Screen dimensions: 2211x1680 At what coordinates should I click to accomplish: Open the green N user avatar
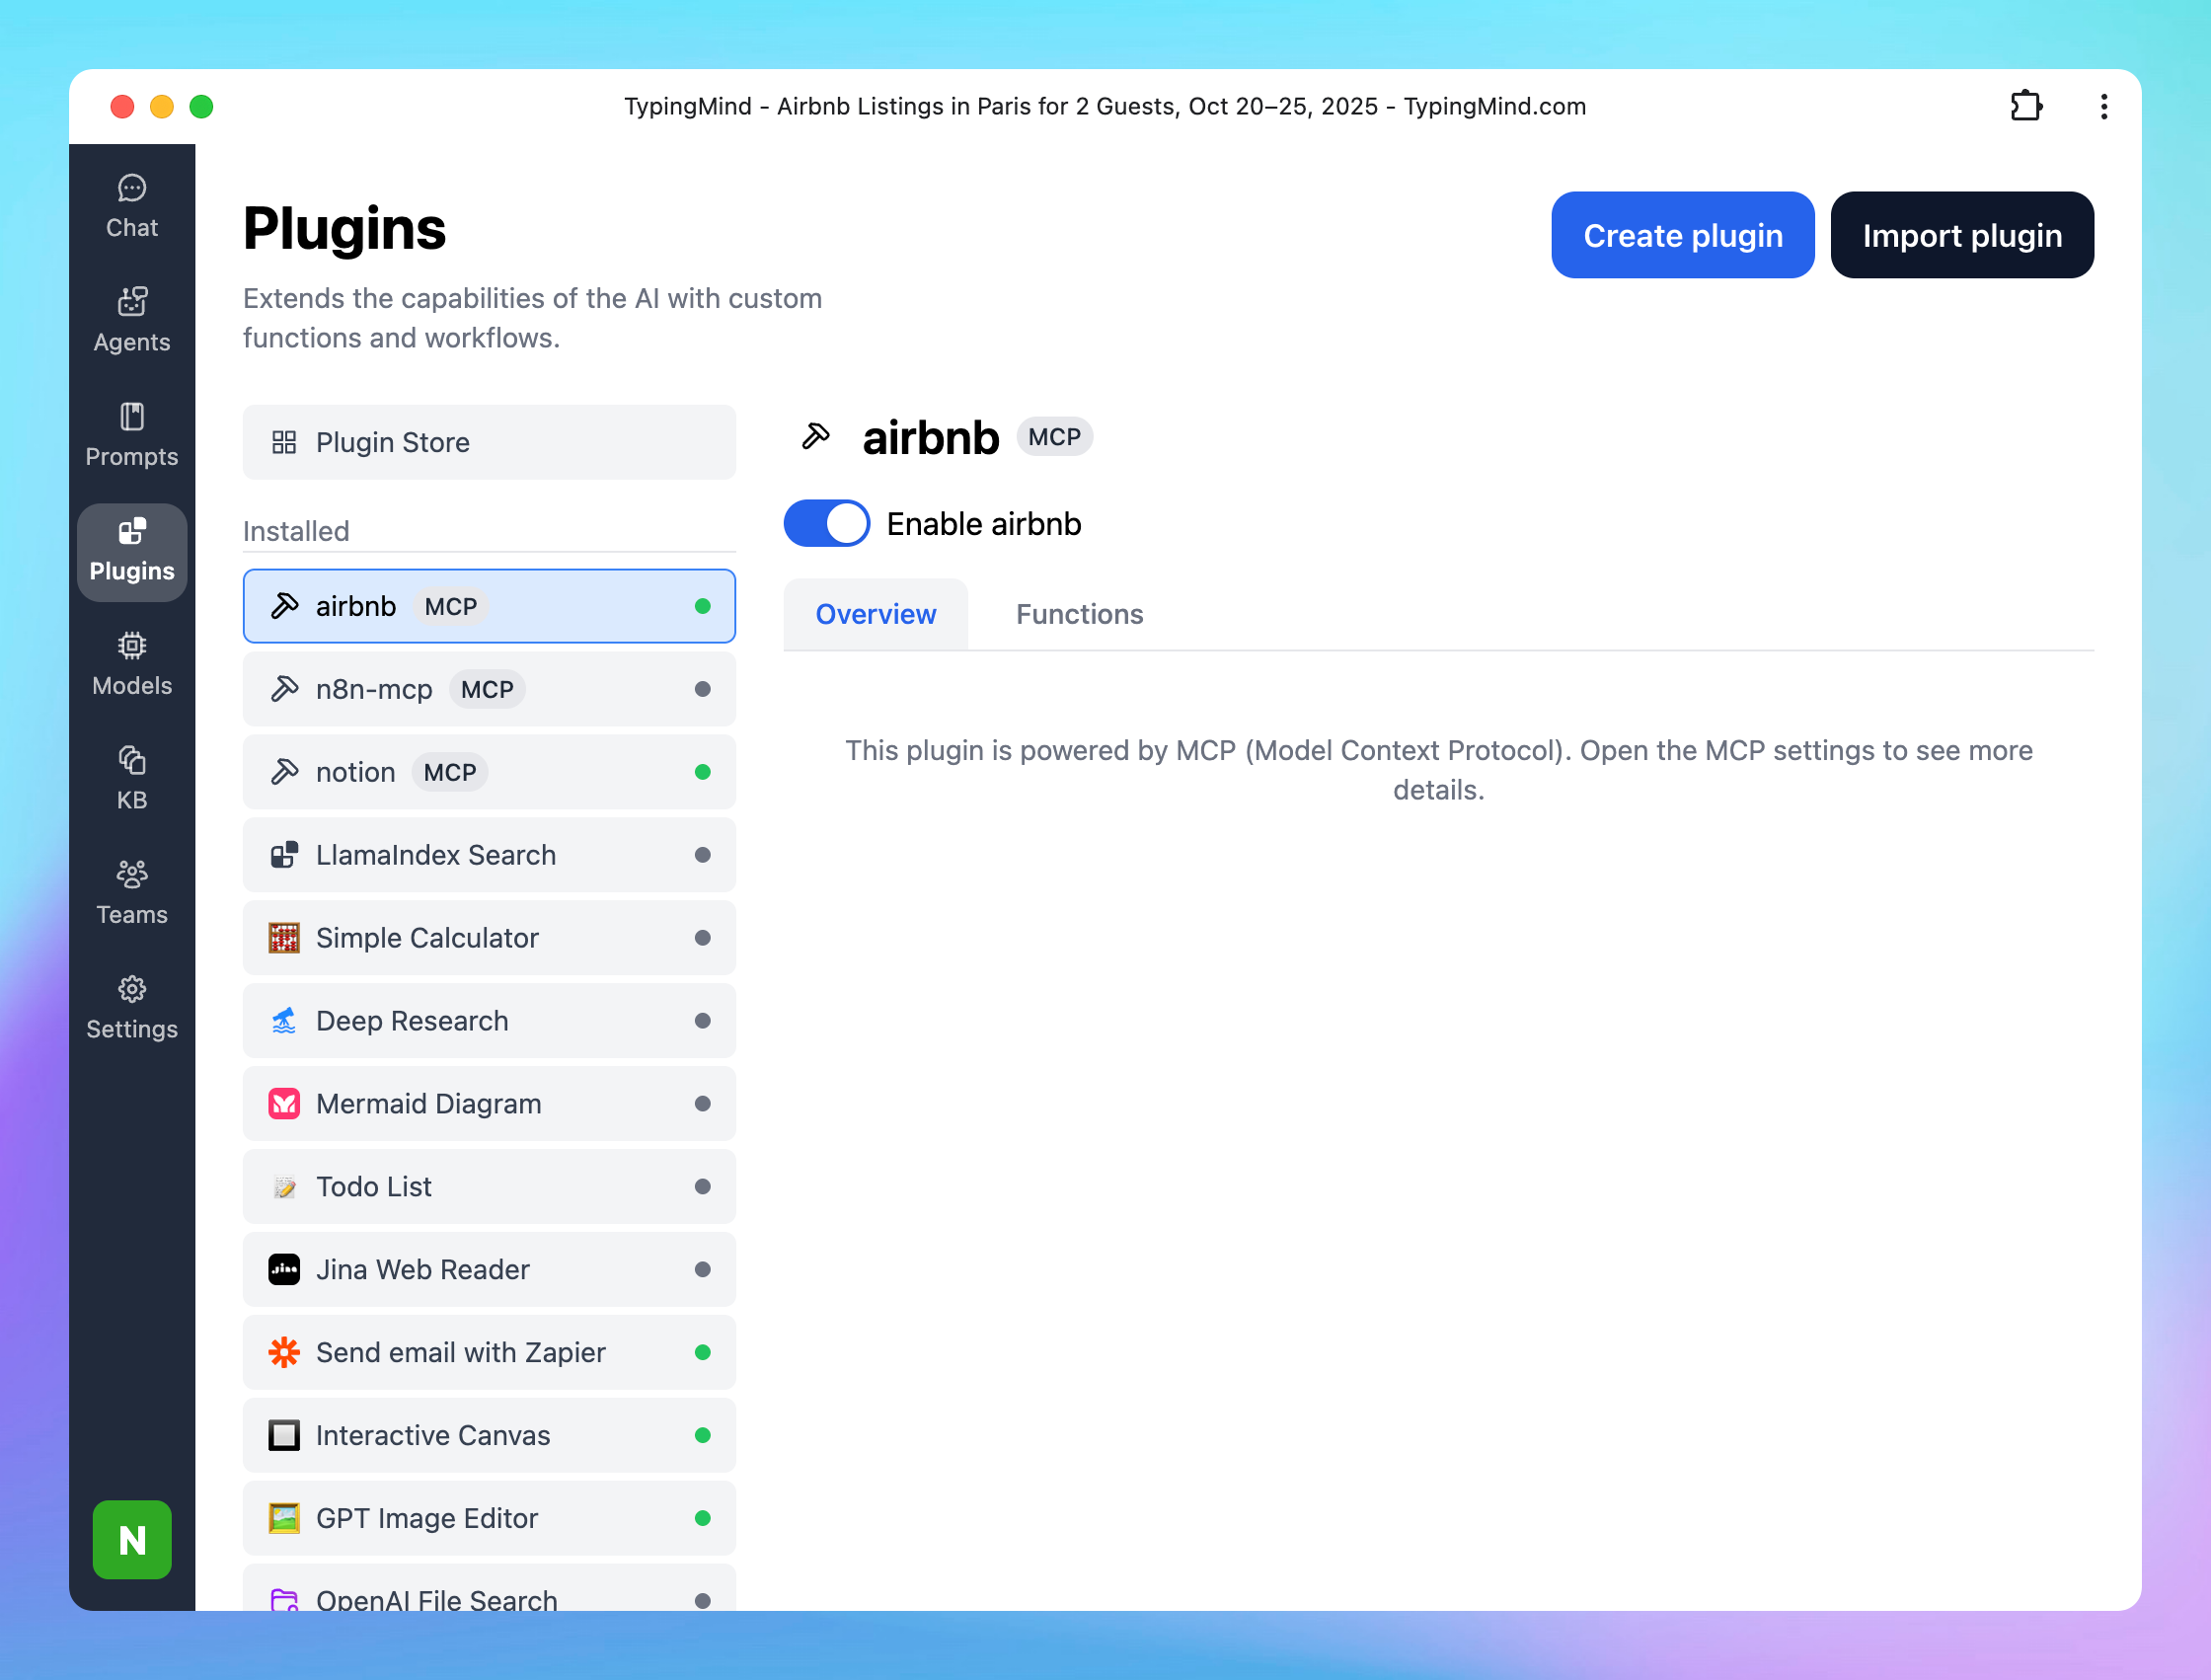click(x=131, y=1539)
